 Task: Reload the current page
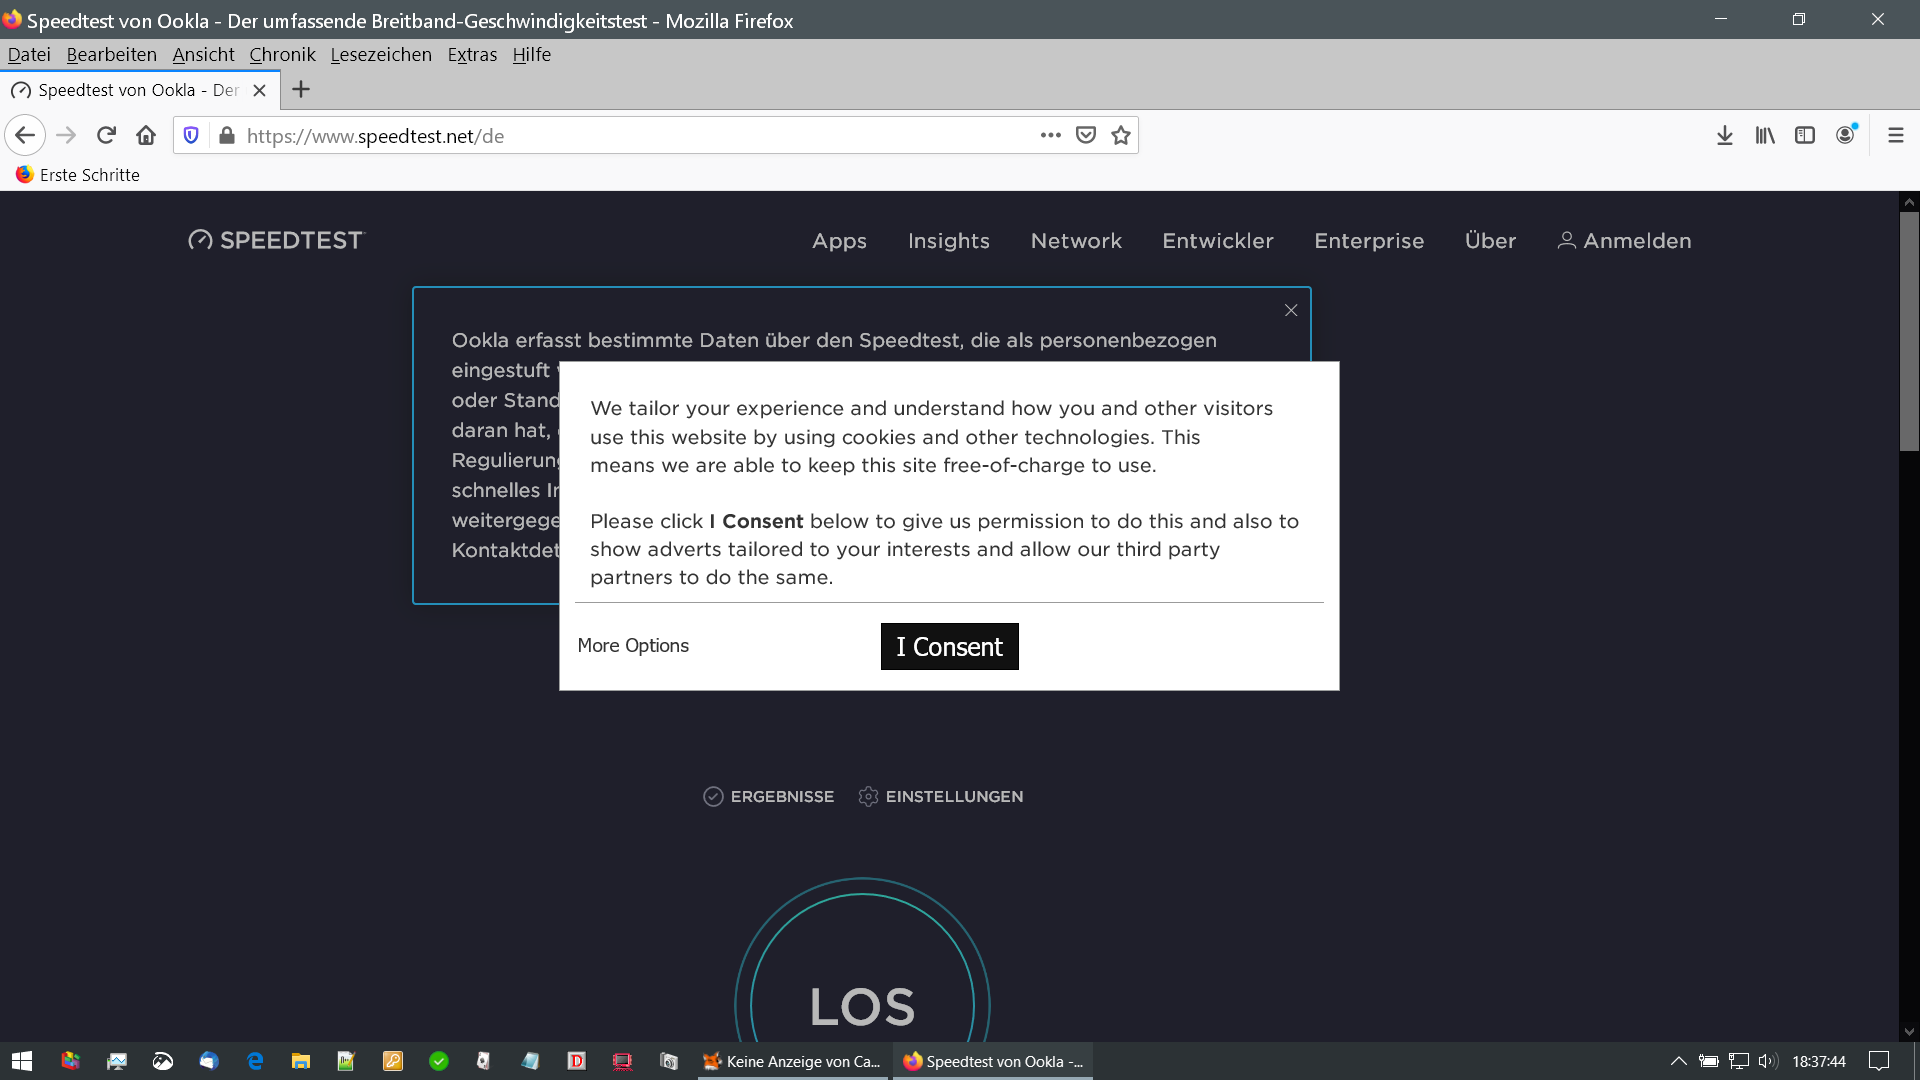pos(106,135)
